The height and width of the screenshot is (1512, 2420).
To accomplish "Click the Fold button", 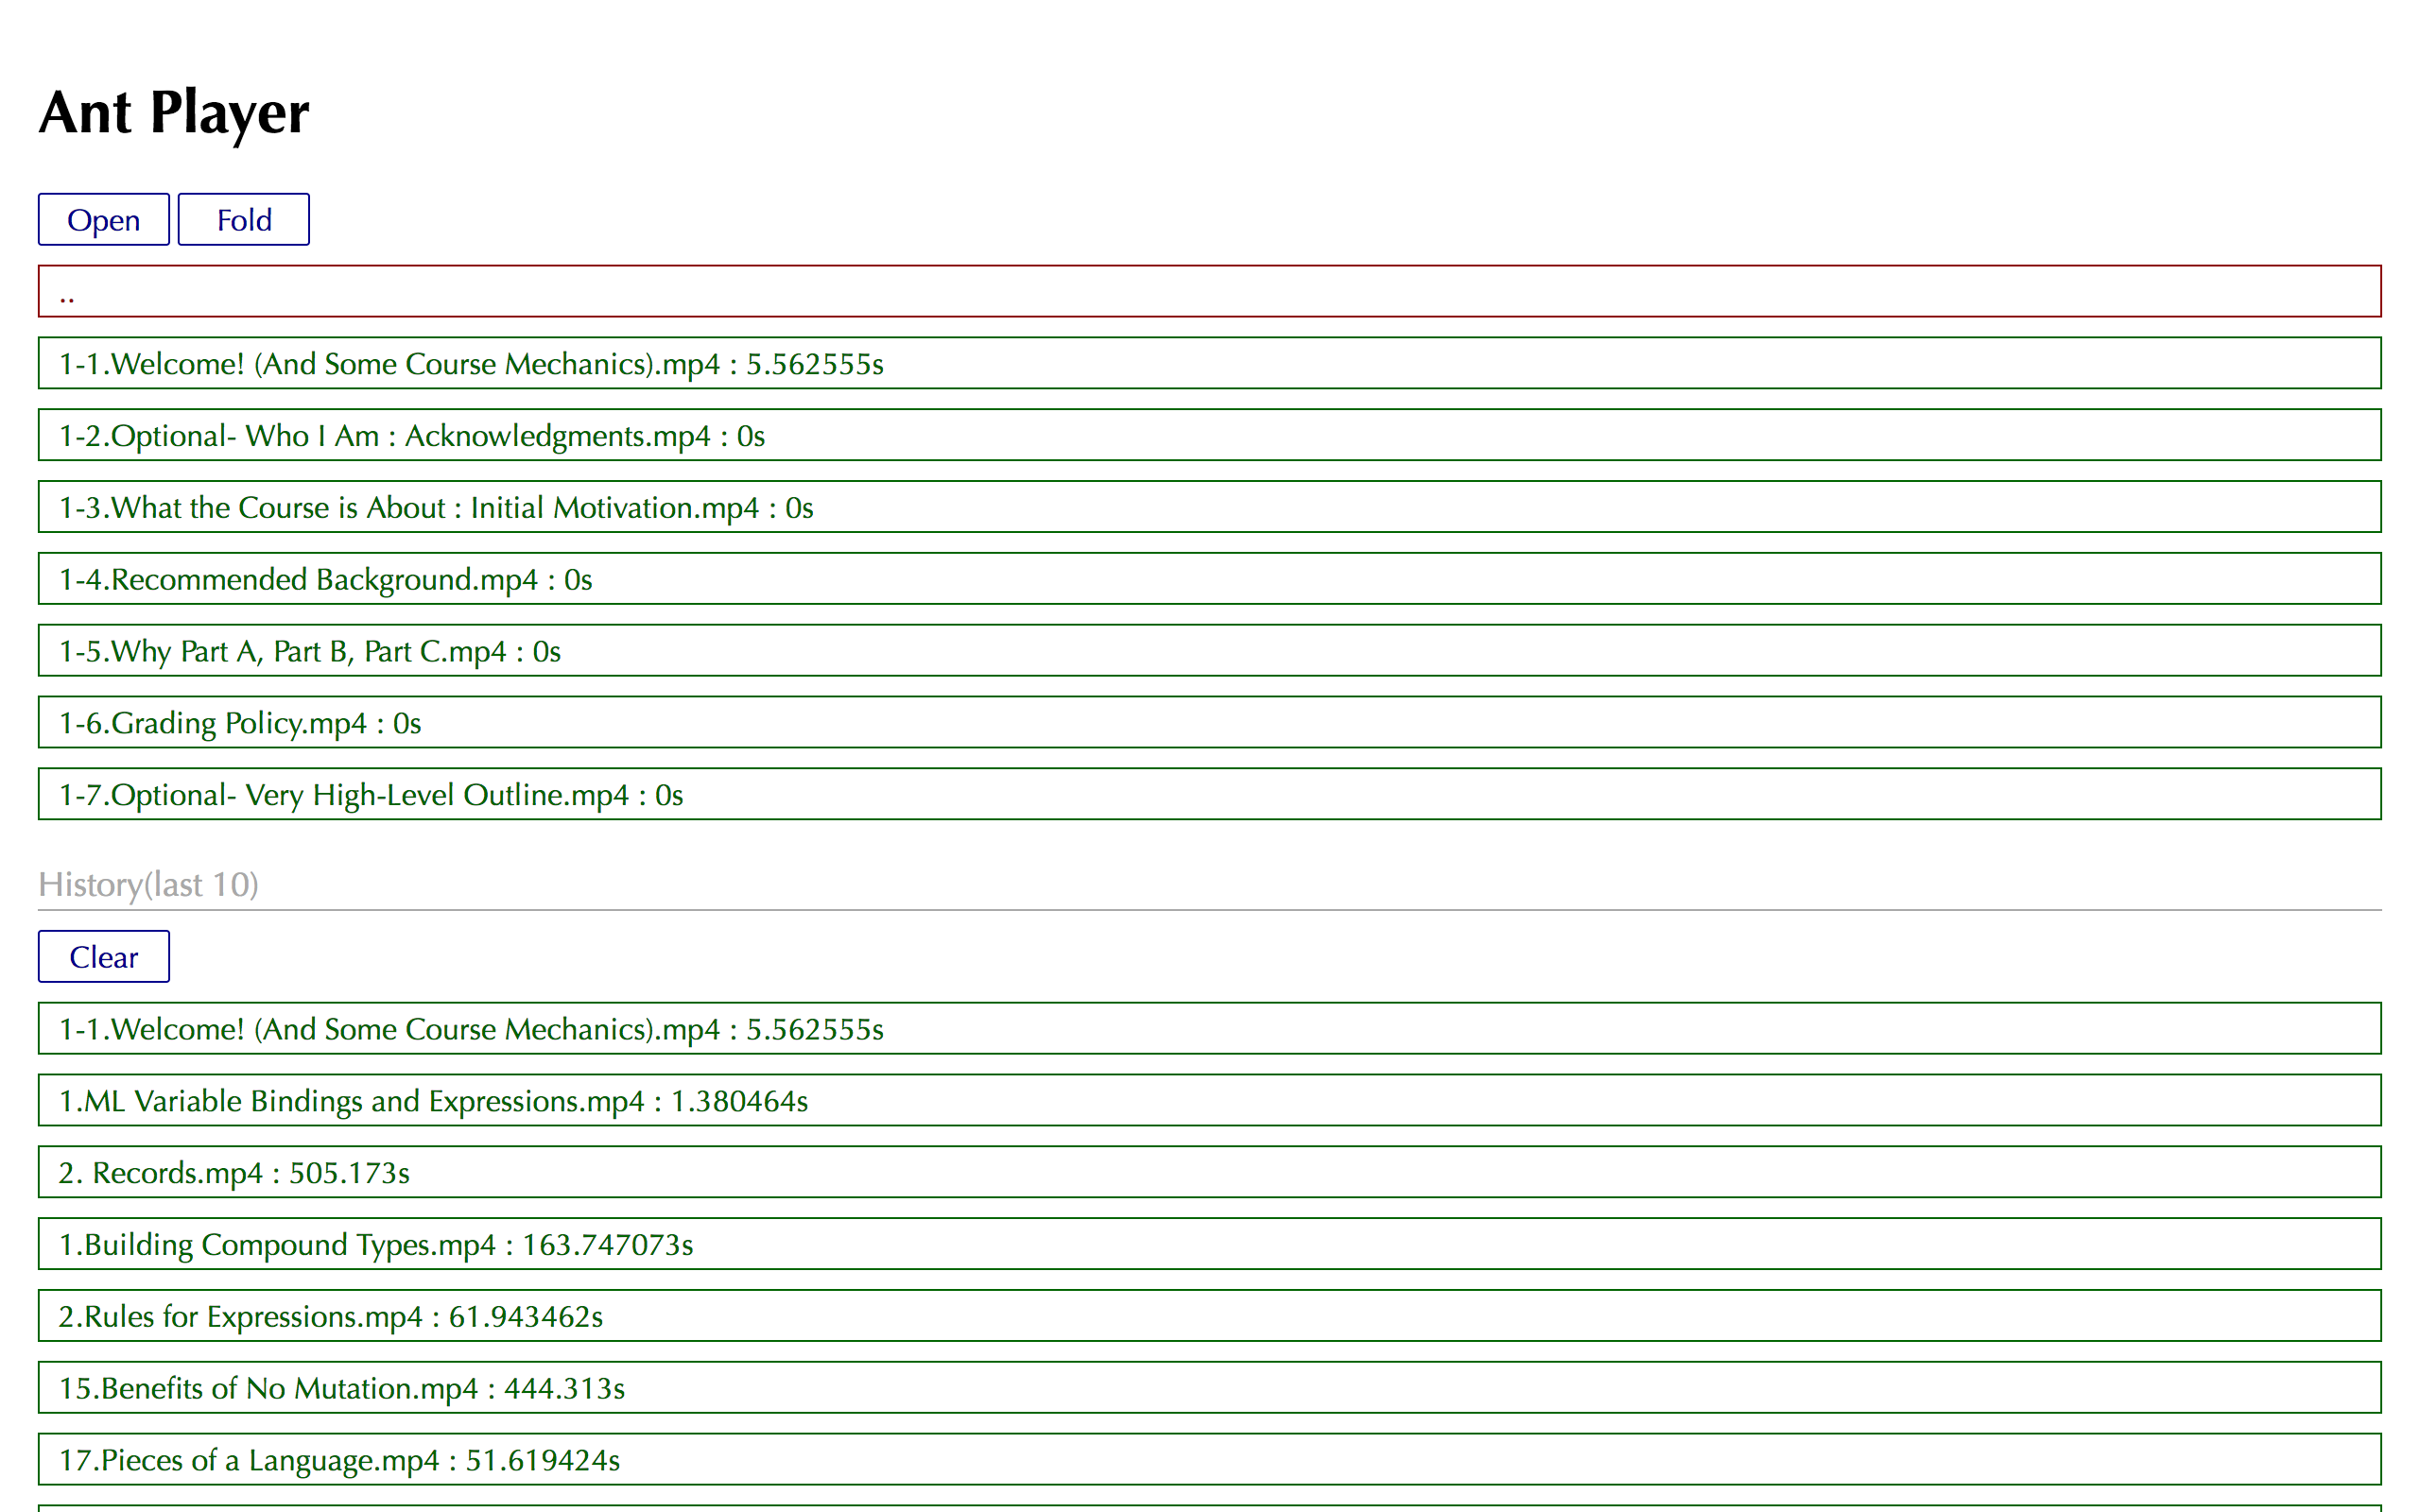I will pyautogui.click(x=243, y=219).
